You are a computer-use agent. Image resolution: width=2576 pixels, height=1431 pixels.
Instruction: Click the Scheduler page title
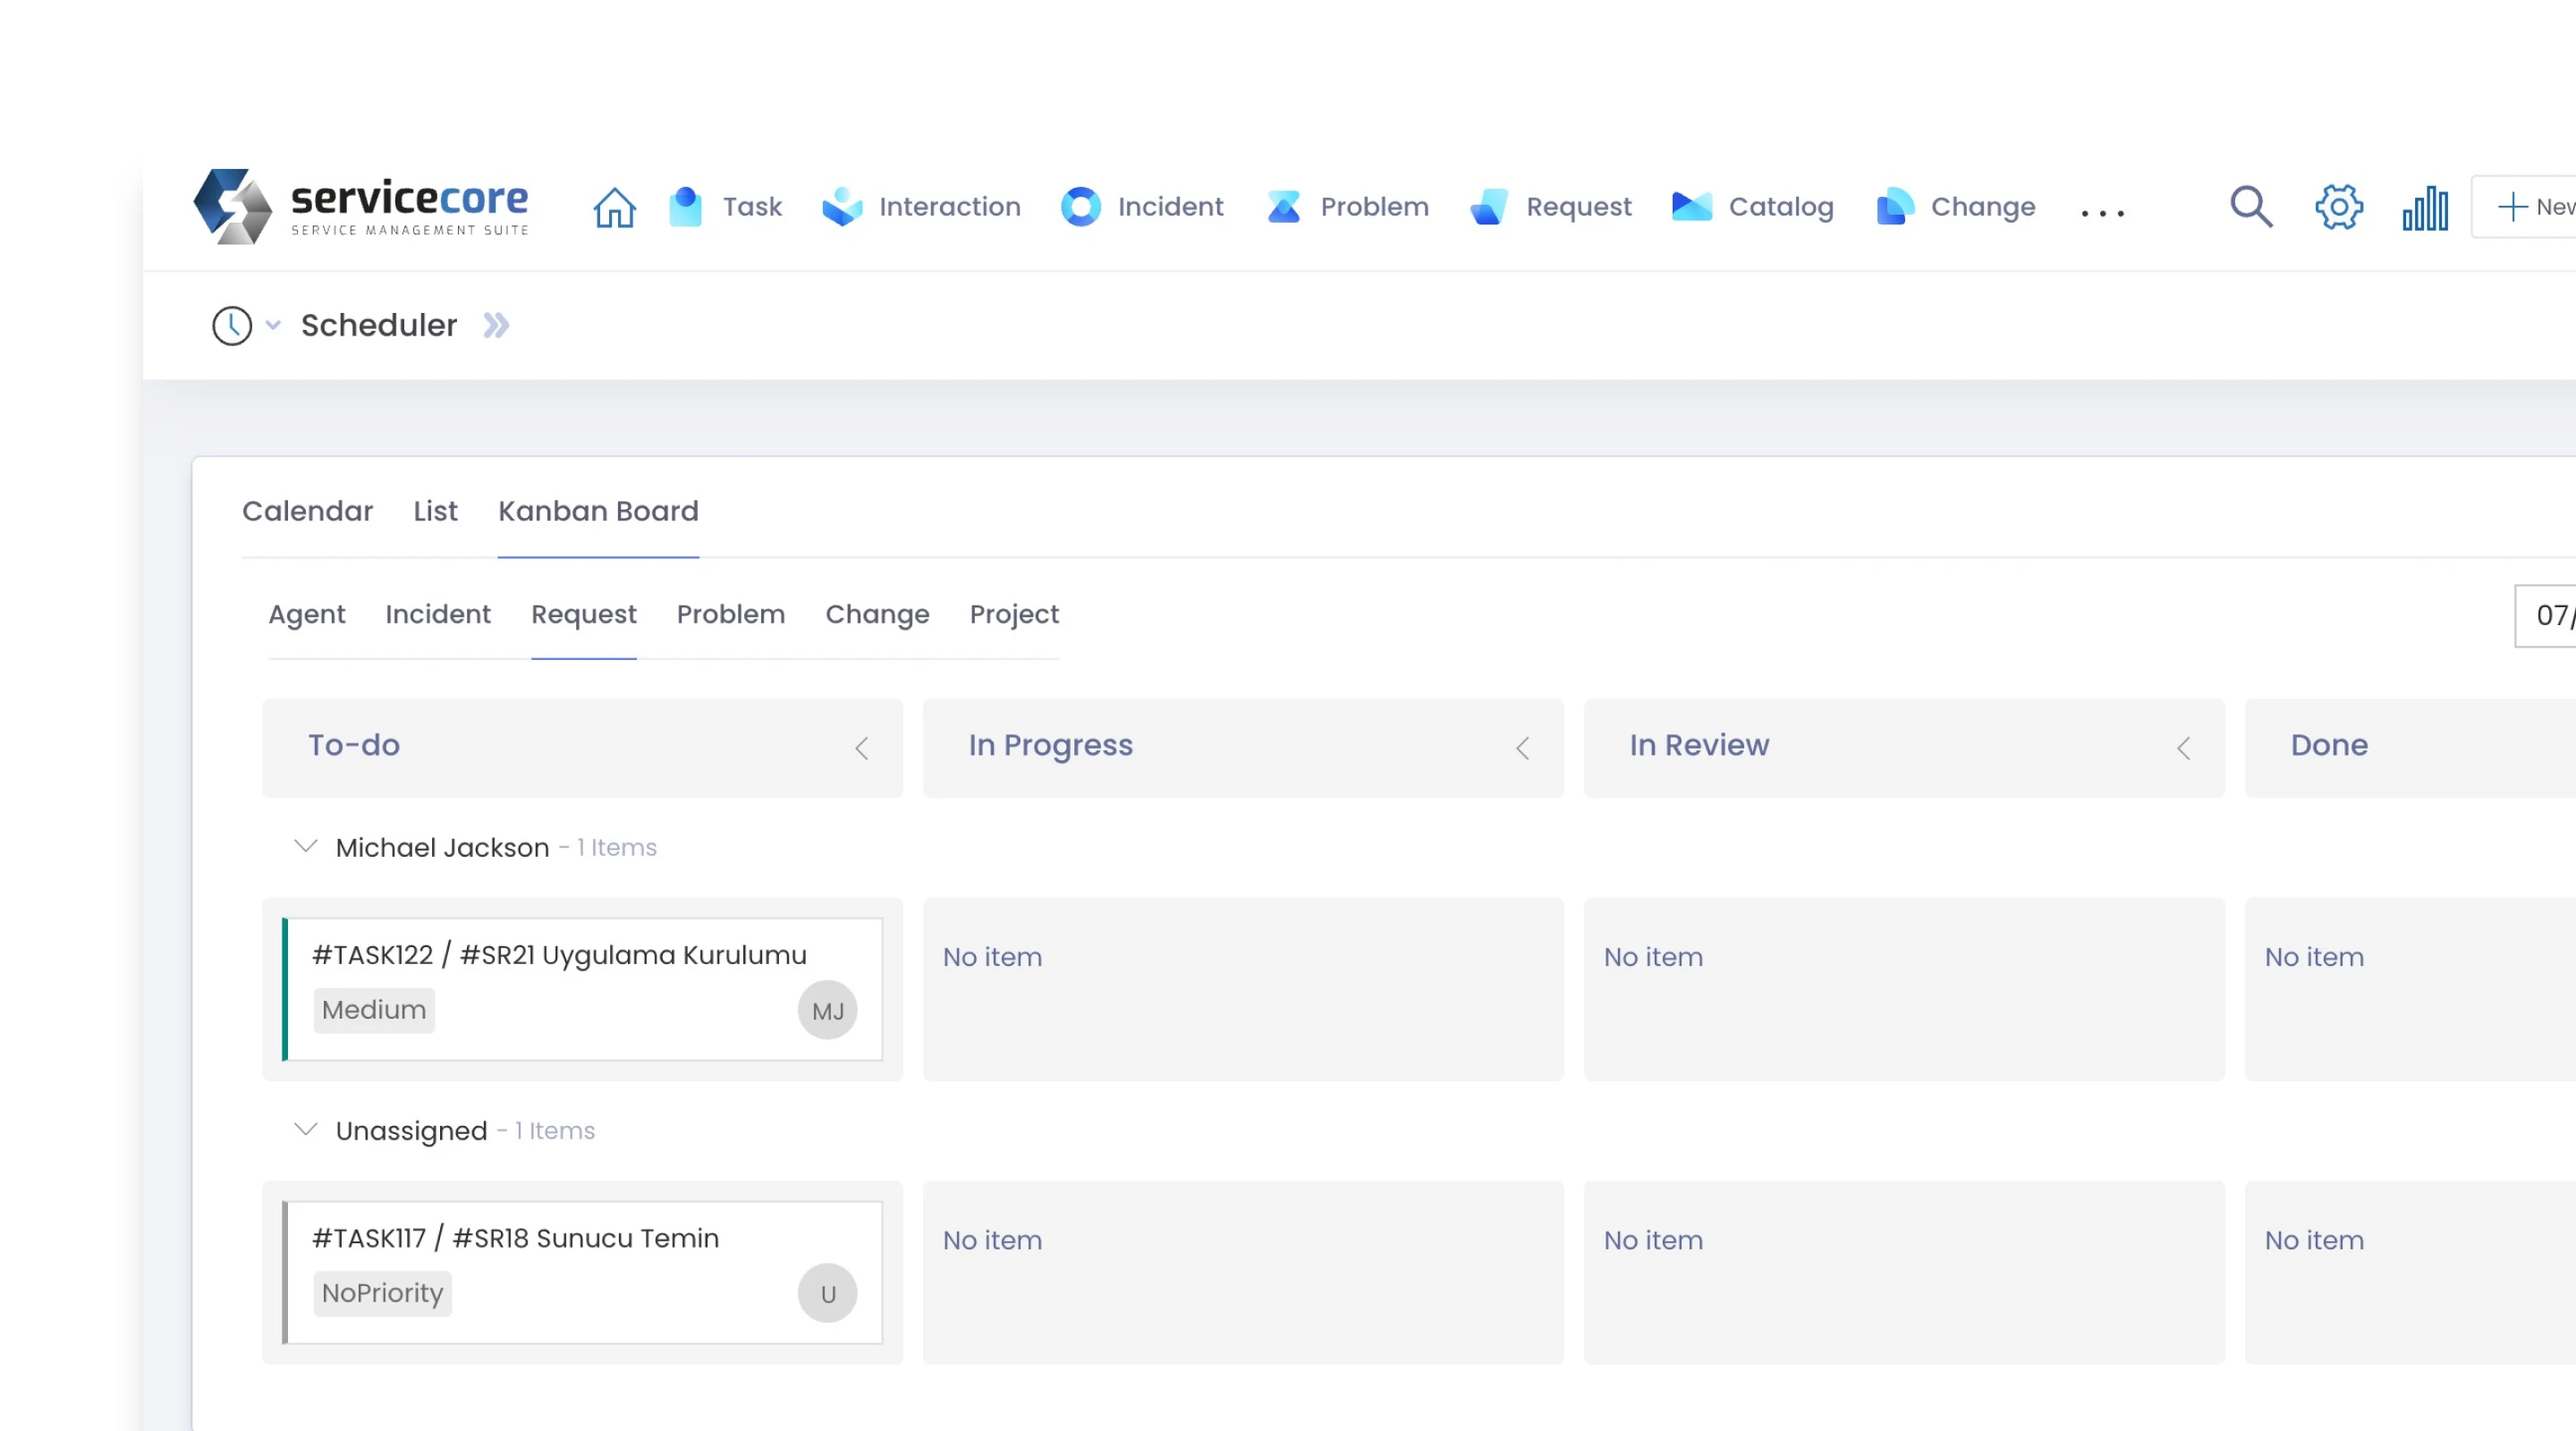click(379, 326)
